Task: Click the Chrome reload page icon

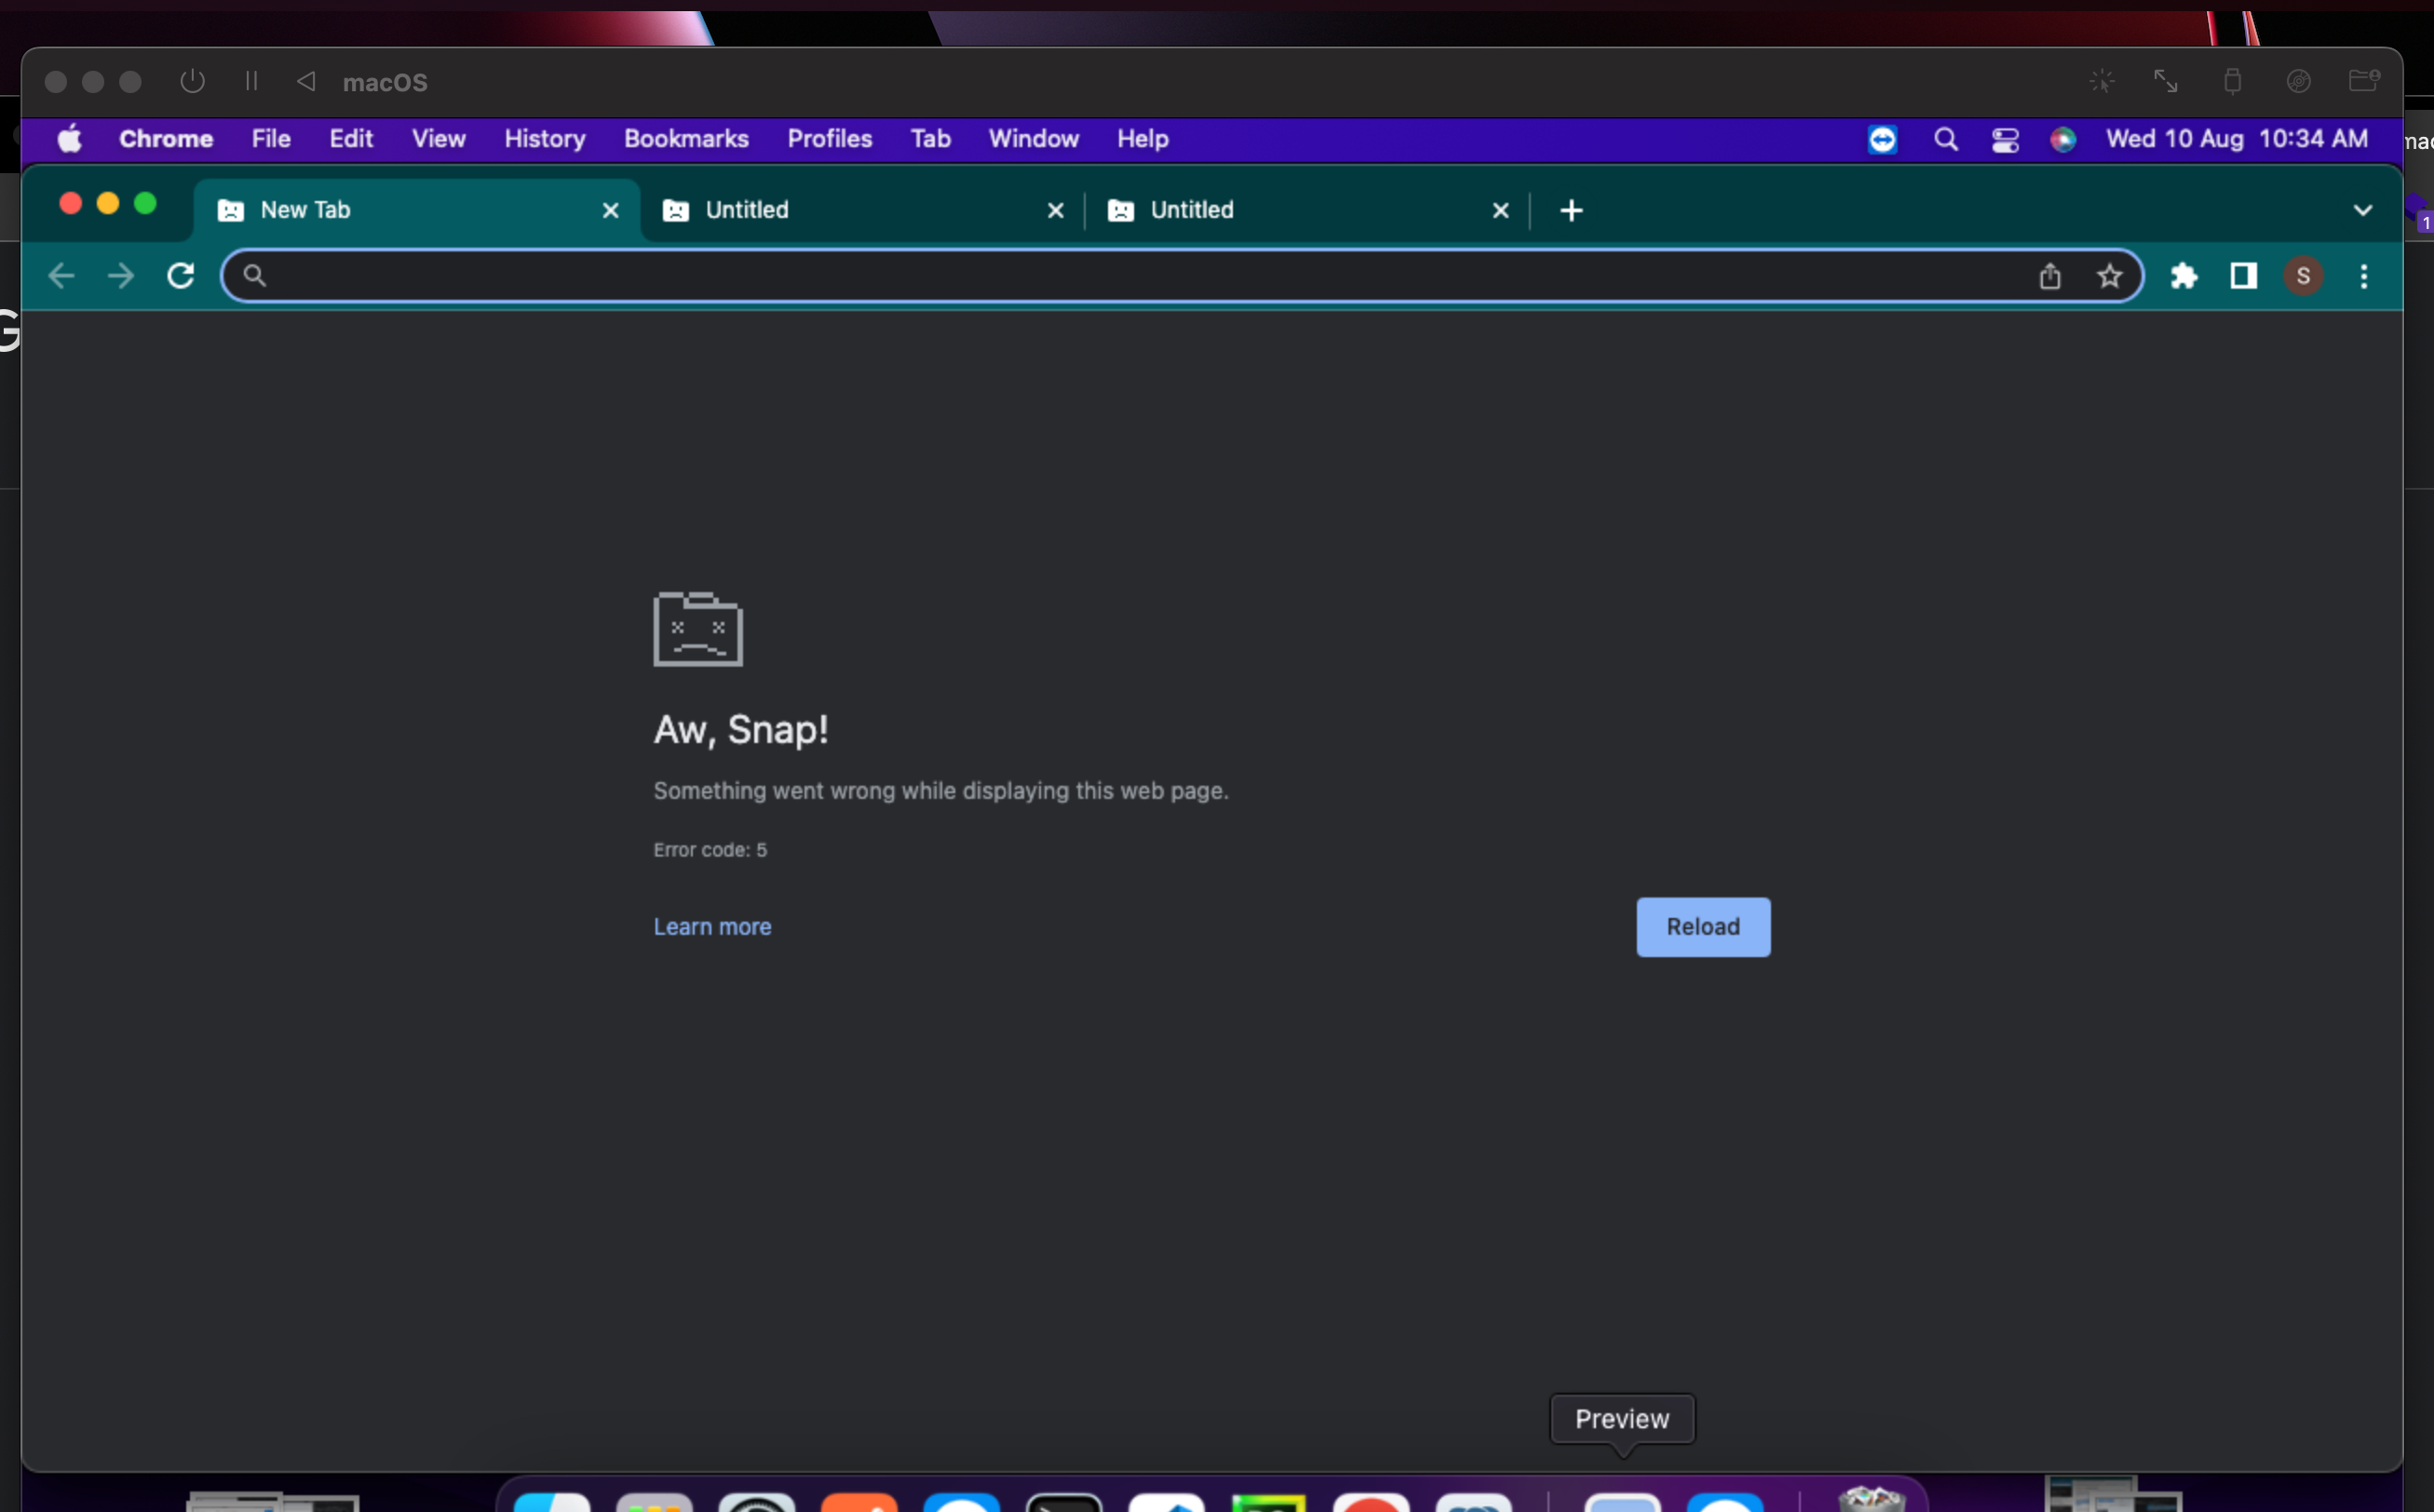Action: pos(180,276)
